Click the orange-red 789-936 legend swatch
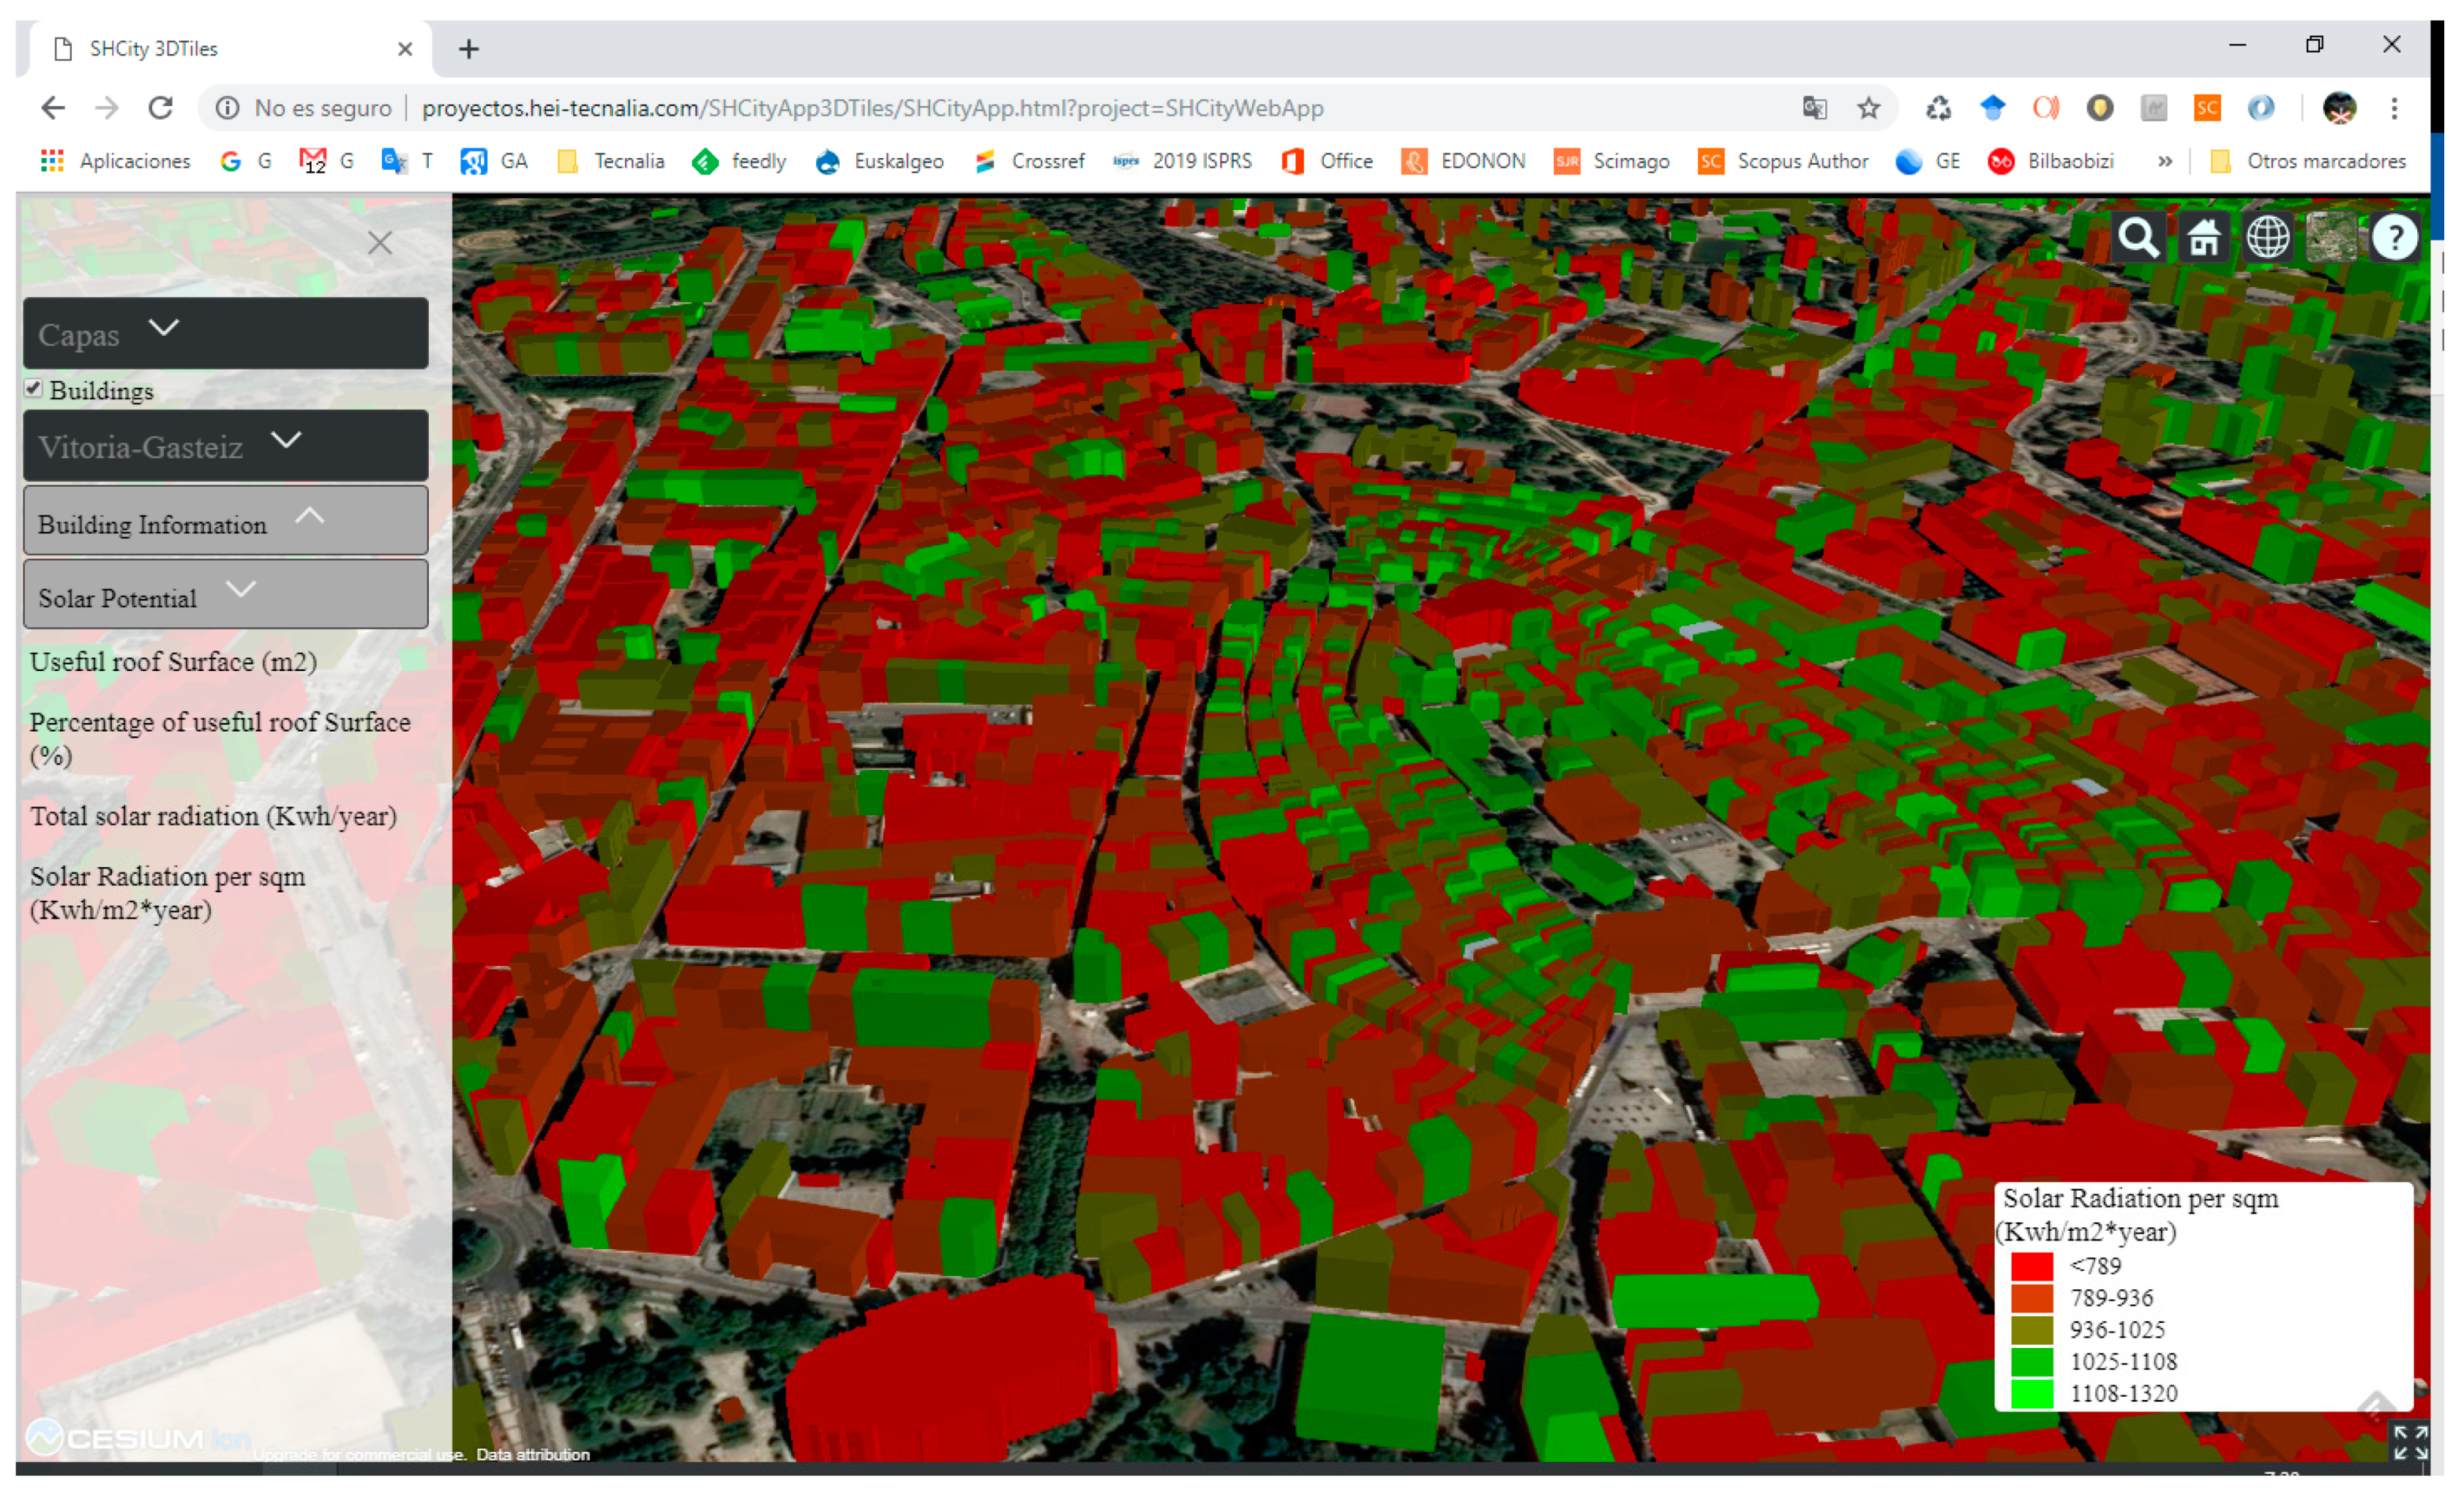This screenshot has height=1506, width=2464. (2032, 1298)
